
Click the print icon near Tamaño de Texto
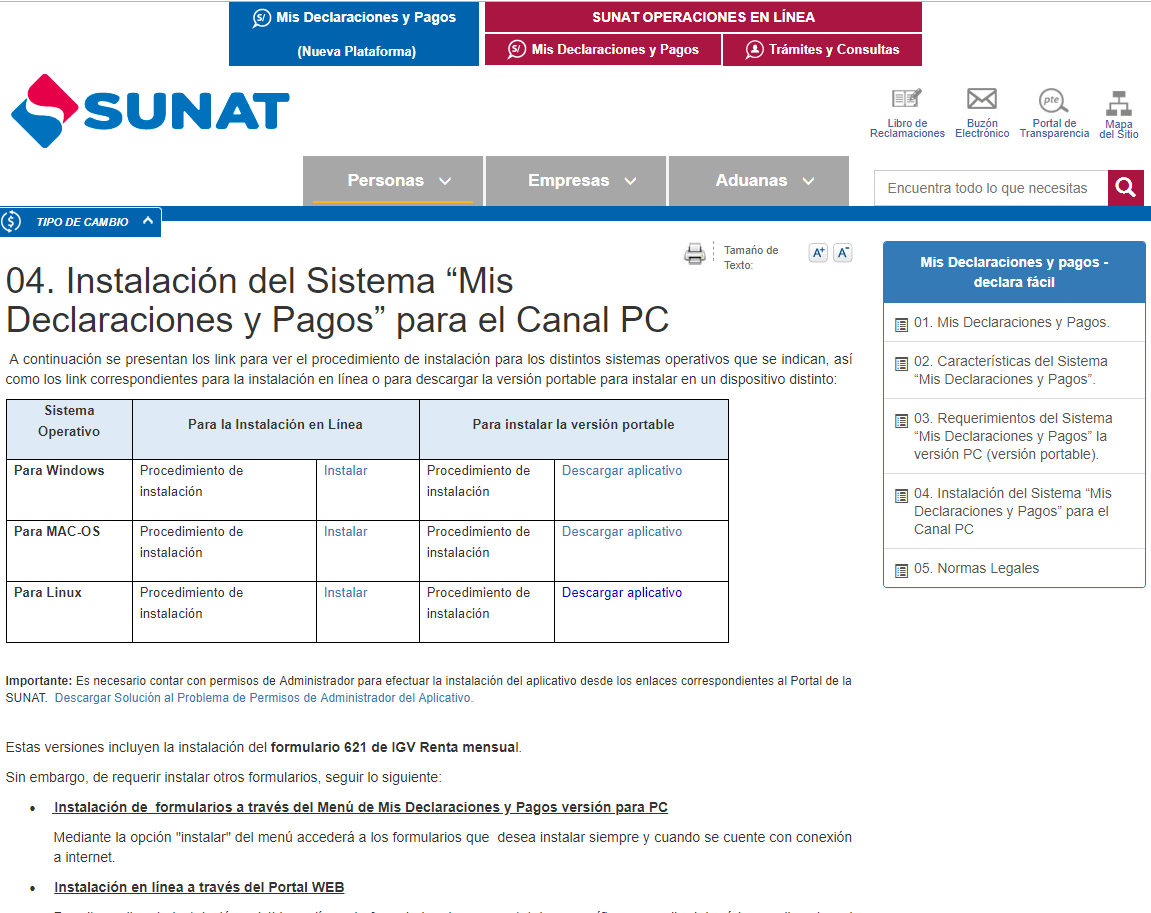click(x=695, y=253)
